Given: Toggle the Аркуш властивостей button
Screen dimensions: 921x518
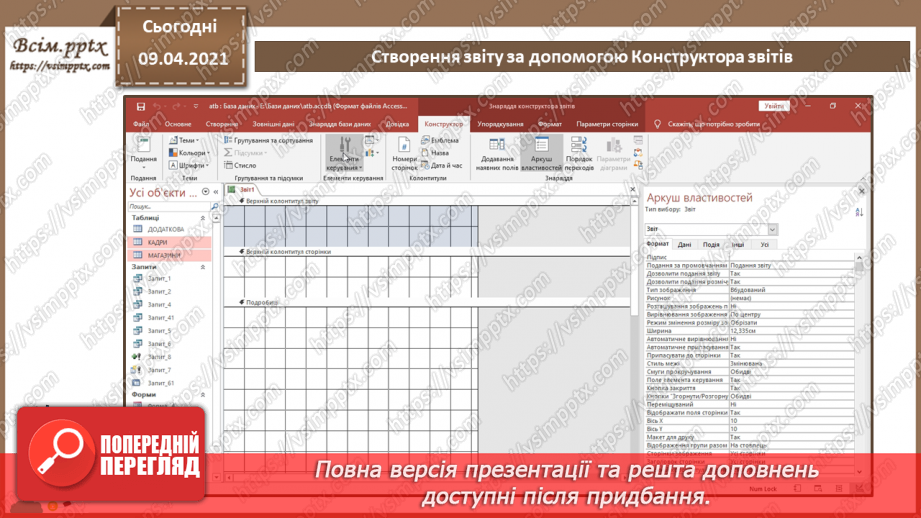Looking at the screenshot, I should pyautogui.click(x=542, y=154).
